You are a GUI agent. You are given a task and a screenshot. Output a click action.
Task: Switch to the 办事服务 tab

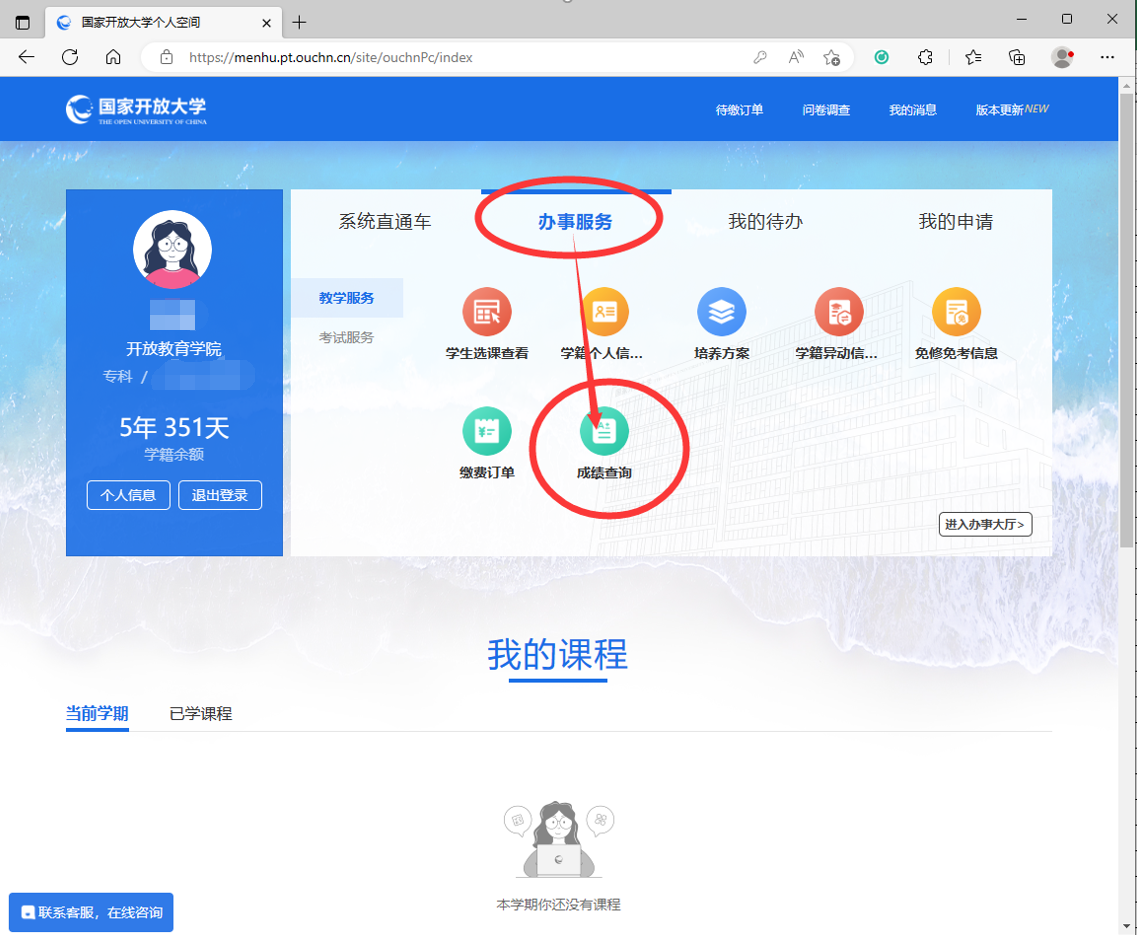575,222
